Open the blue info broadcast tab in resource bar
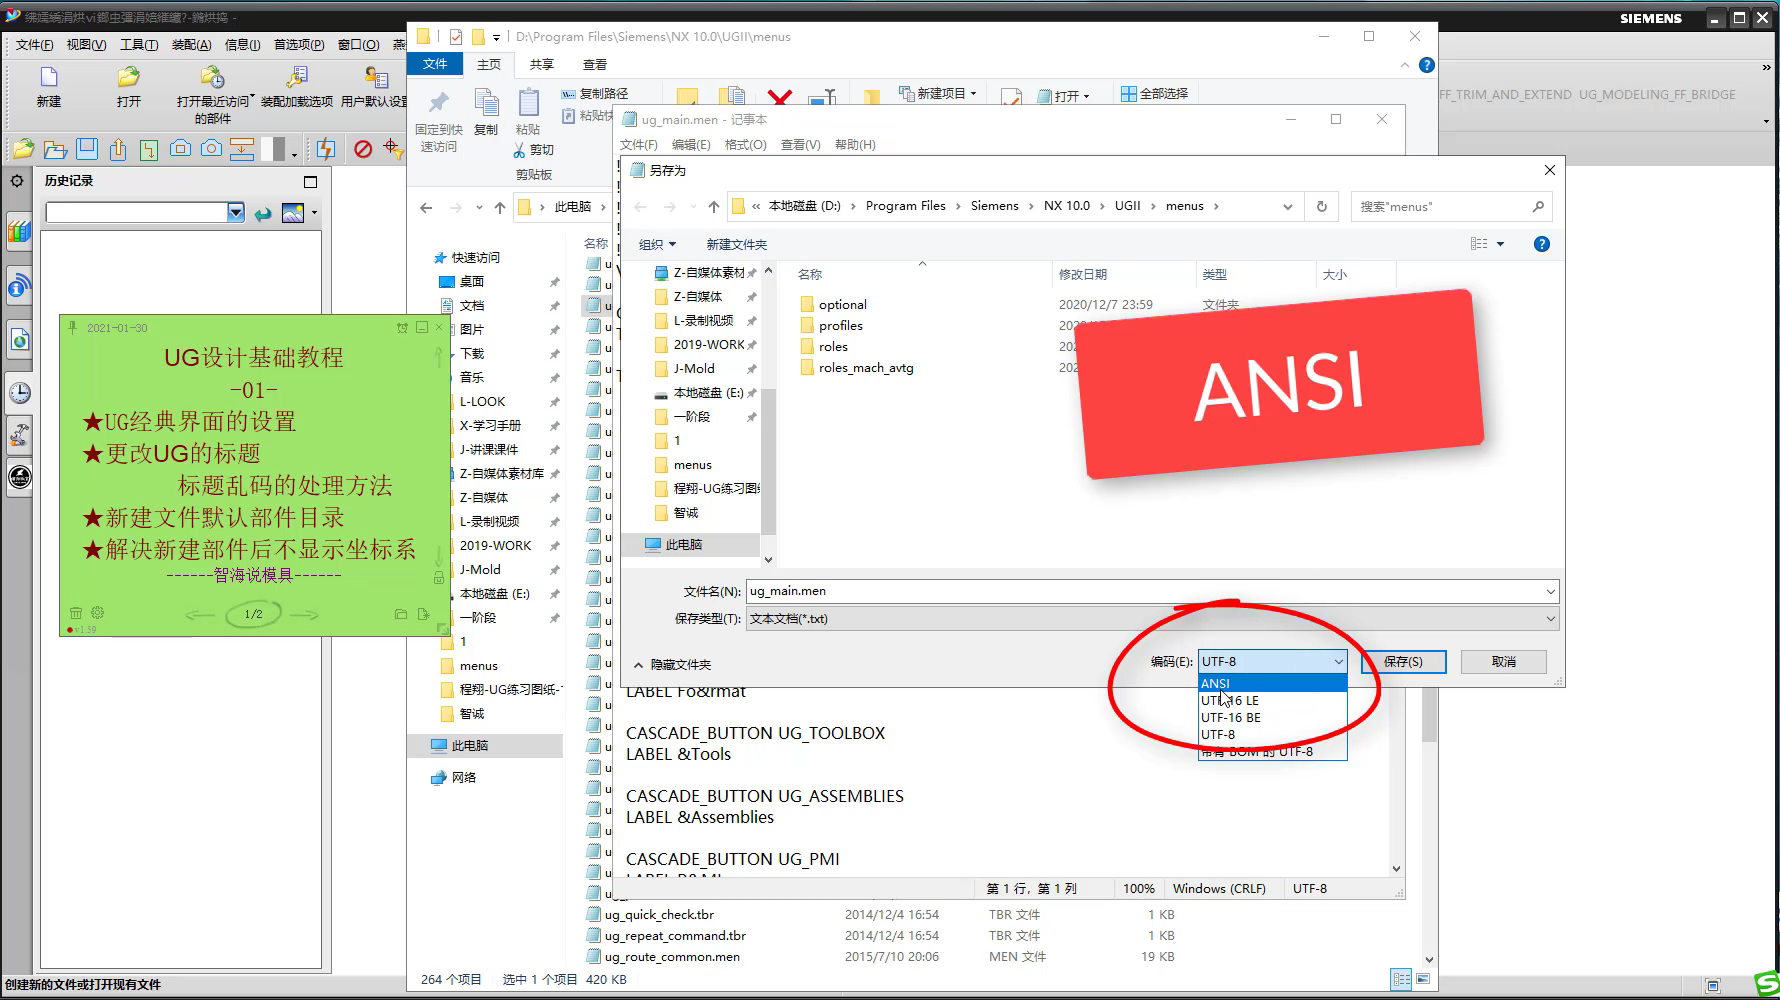The width and height of the screenshot is (1780, 1000). pyautogui.click(x=19, y=287)
